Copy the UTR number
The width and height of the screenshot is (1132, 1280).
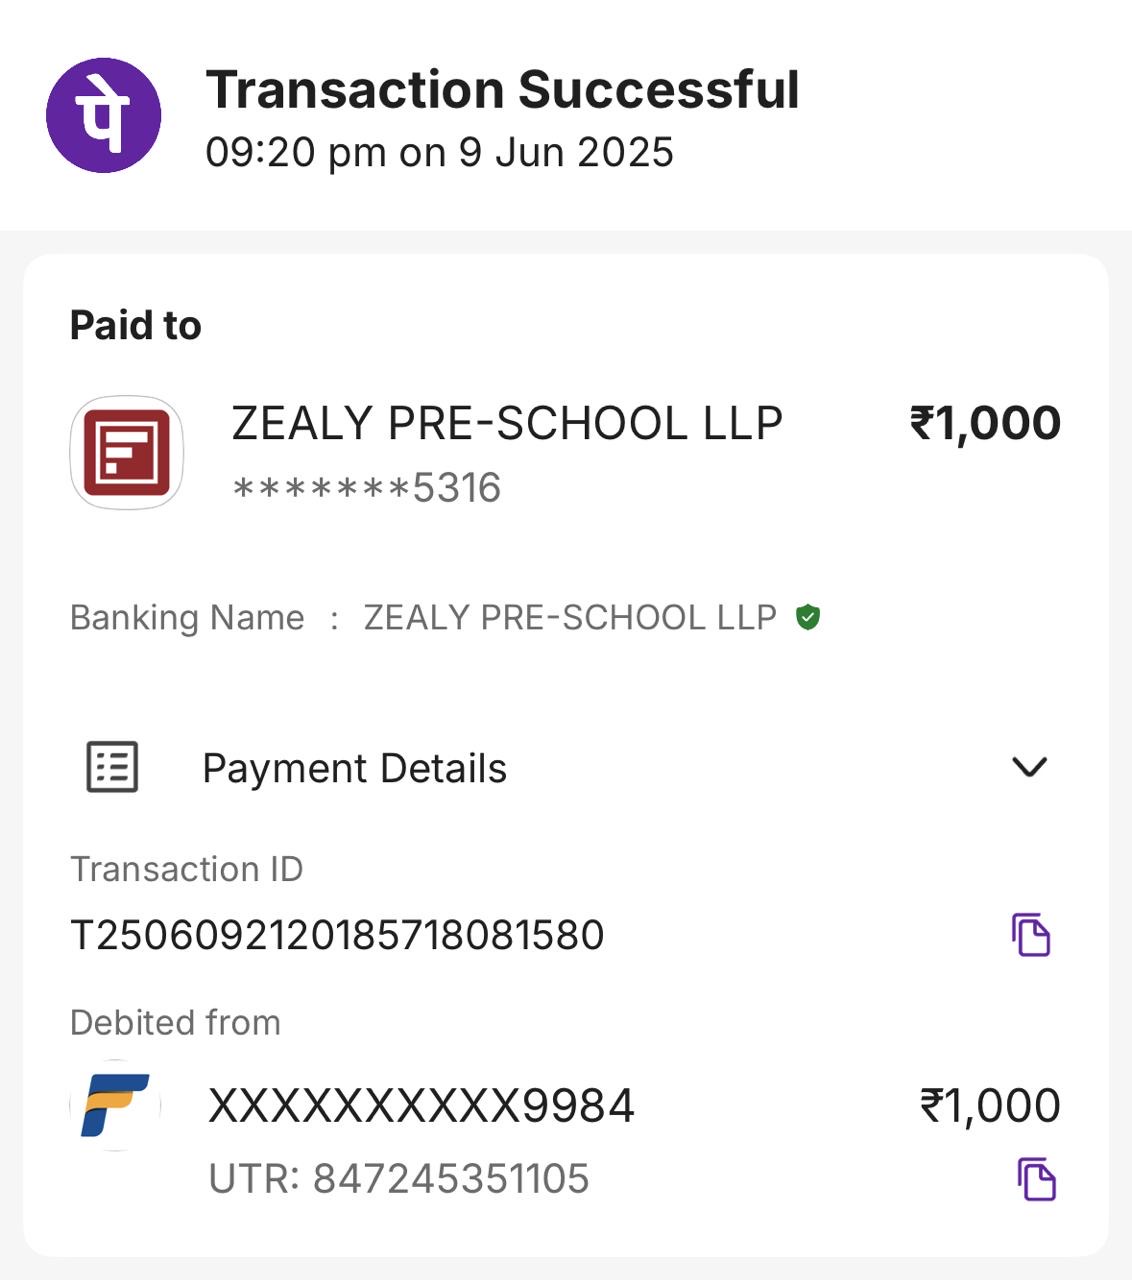coord(1036,1179)
